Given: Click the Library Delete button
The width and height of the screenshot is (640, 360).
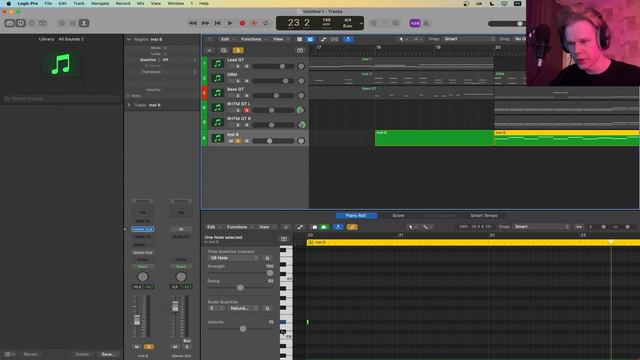Looking at the screenshot, I should (x=82, y=354).
